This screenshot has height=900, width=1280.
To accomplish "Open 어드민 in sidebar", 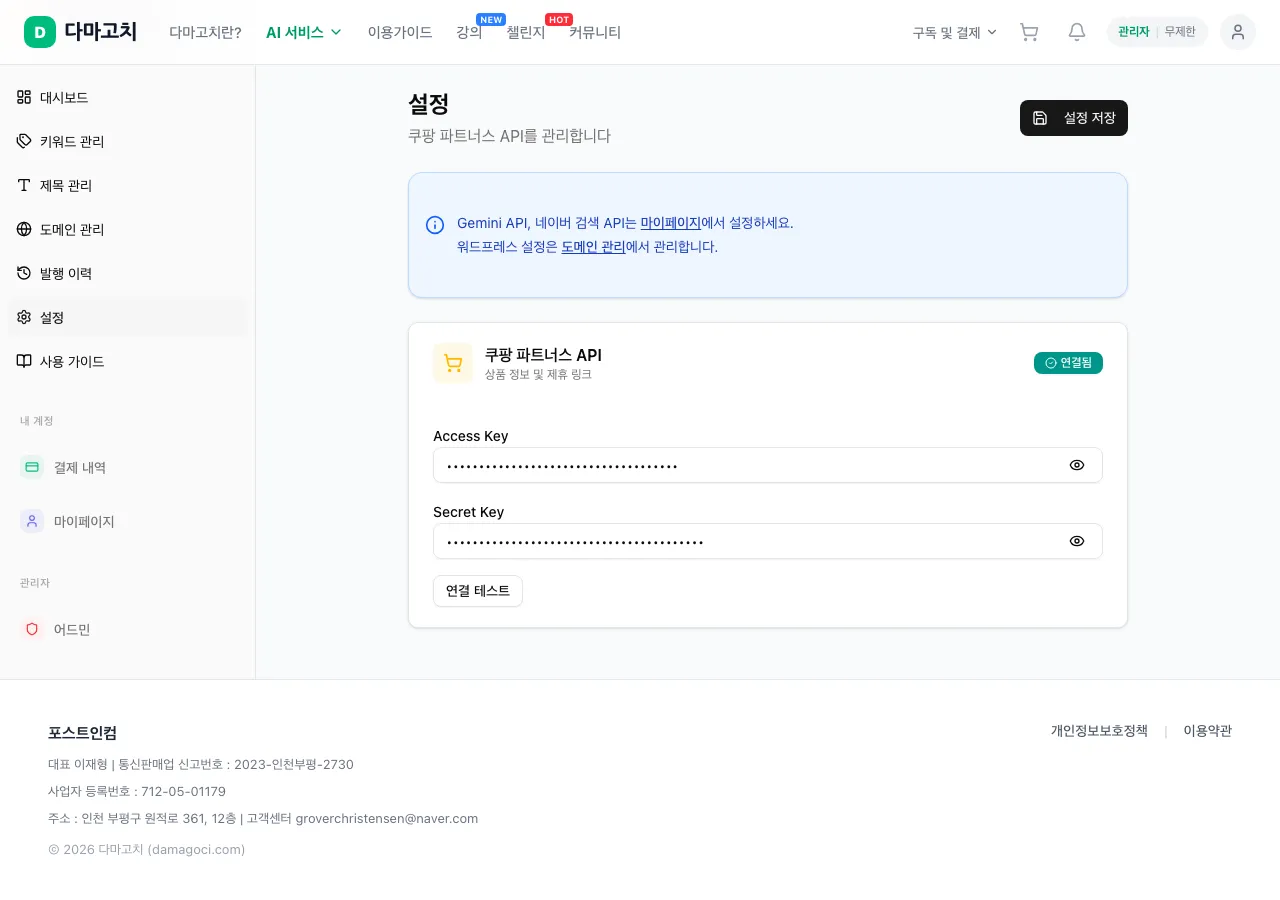I will (127, 629).
